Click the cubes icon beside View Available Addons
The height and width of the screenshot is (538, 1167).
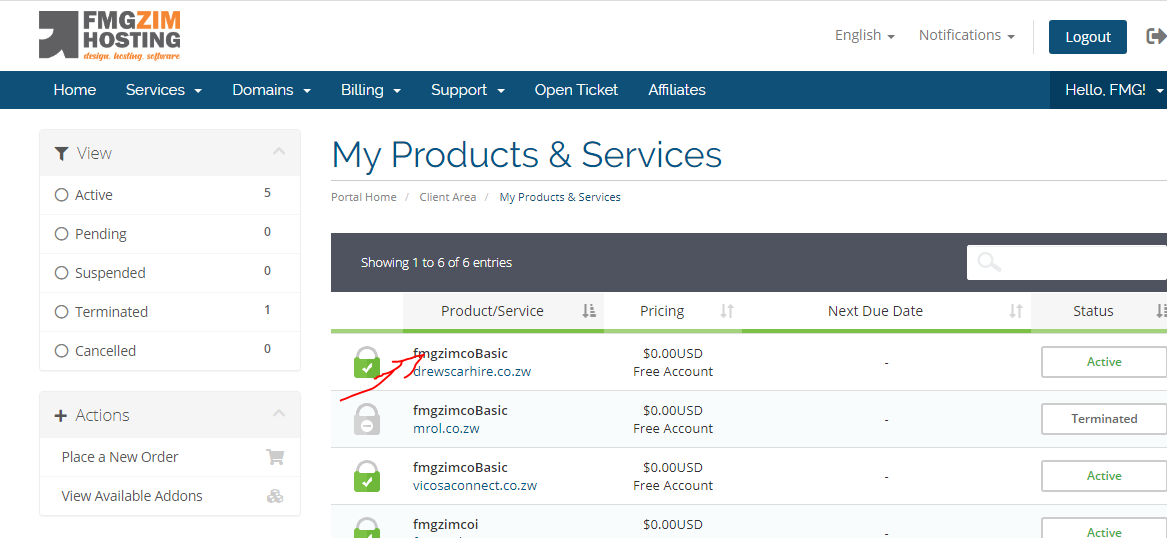275,496
